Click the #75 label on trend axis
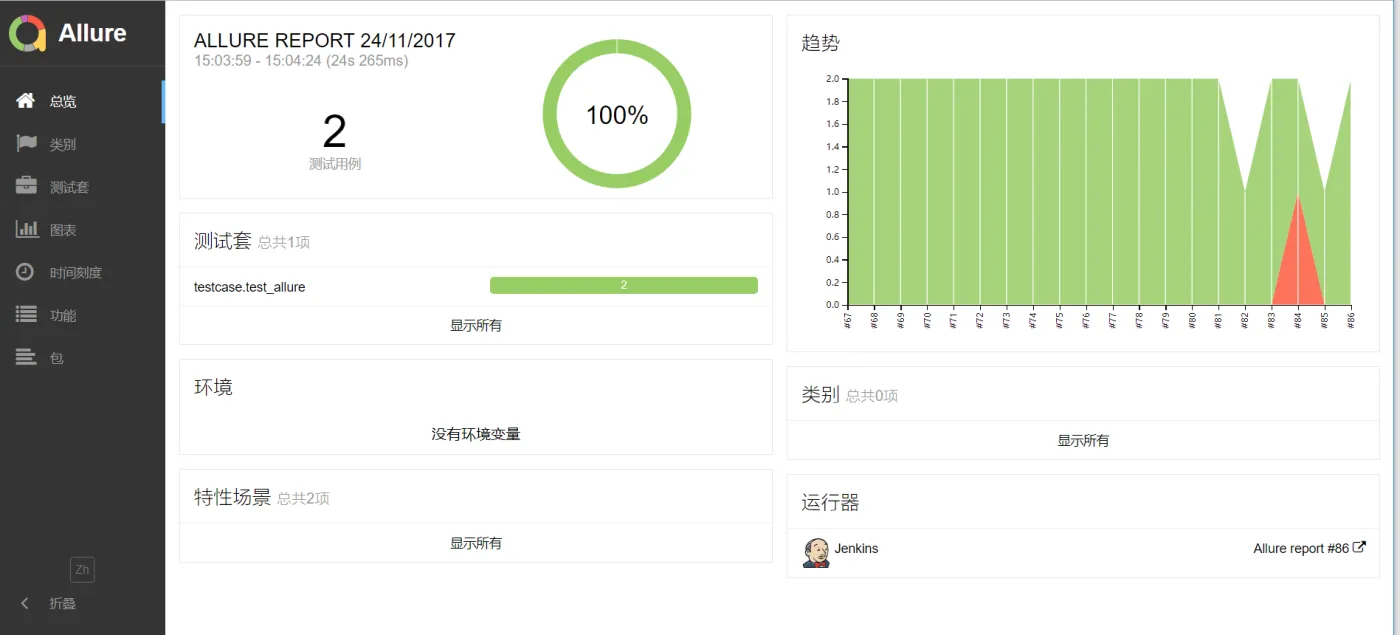 pos(1060,319)
